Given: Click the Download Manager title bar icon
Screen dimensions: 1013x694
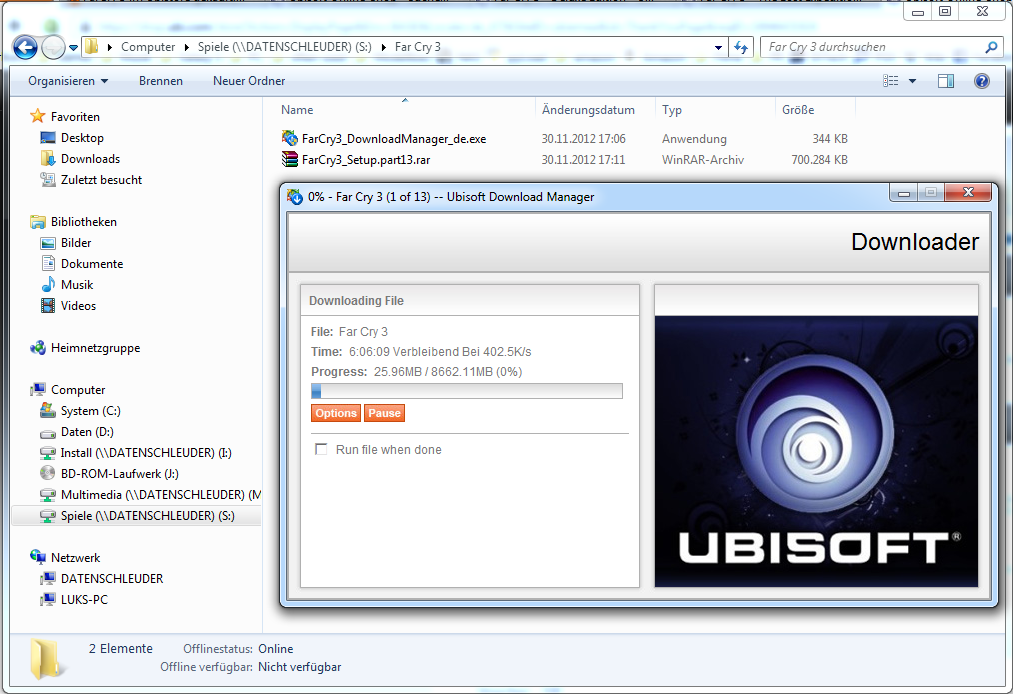Looking at the screenshot, I should [x=295, y=196].
